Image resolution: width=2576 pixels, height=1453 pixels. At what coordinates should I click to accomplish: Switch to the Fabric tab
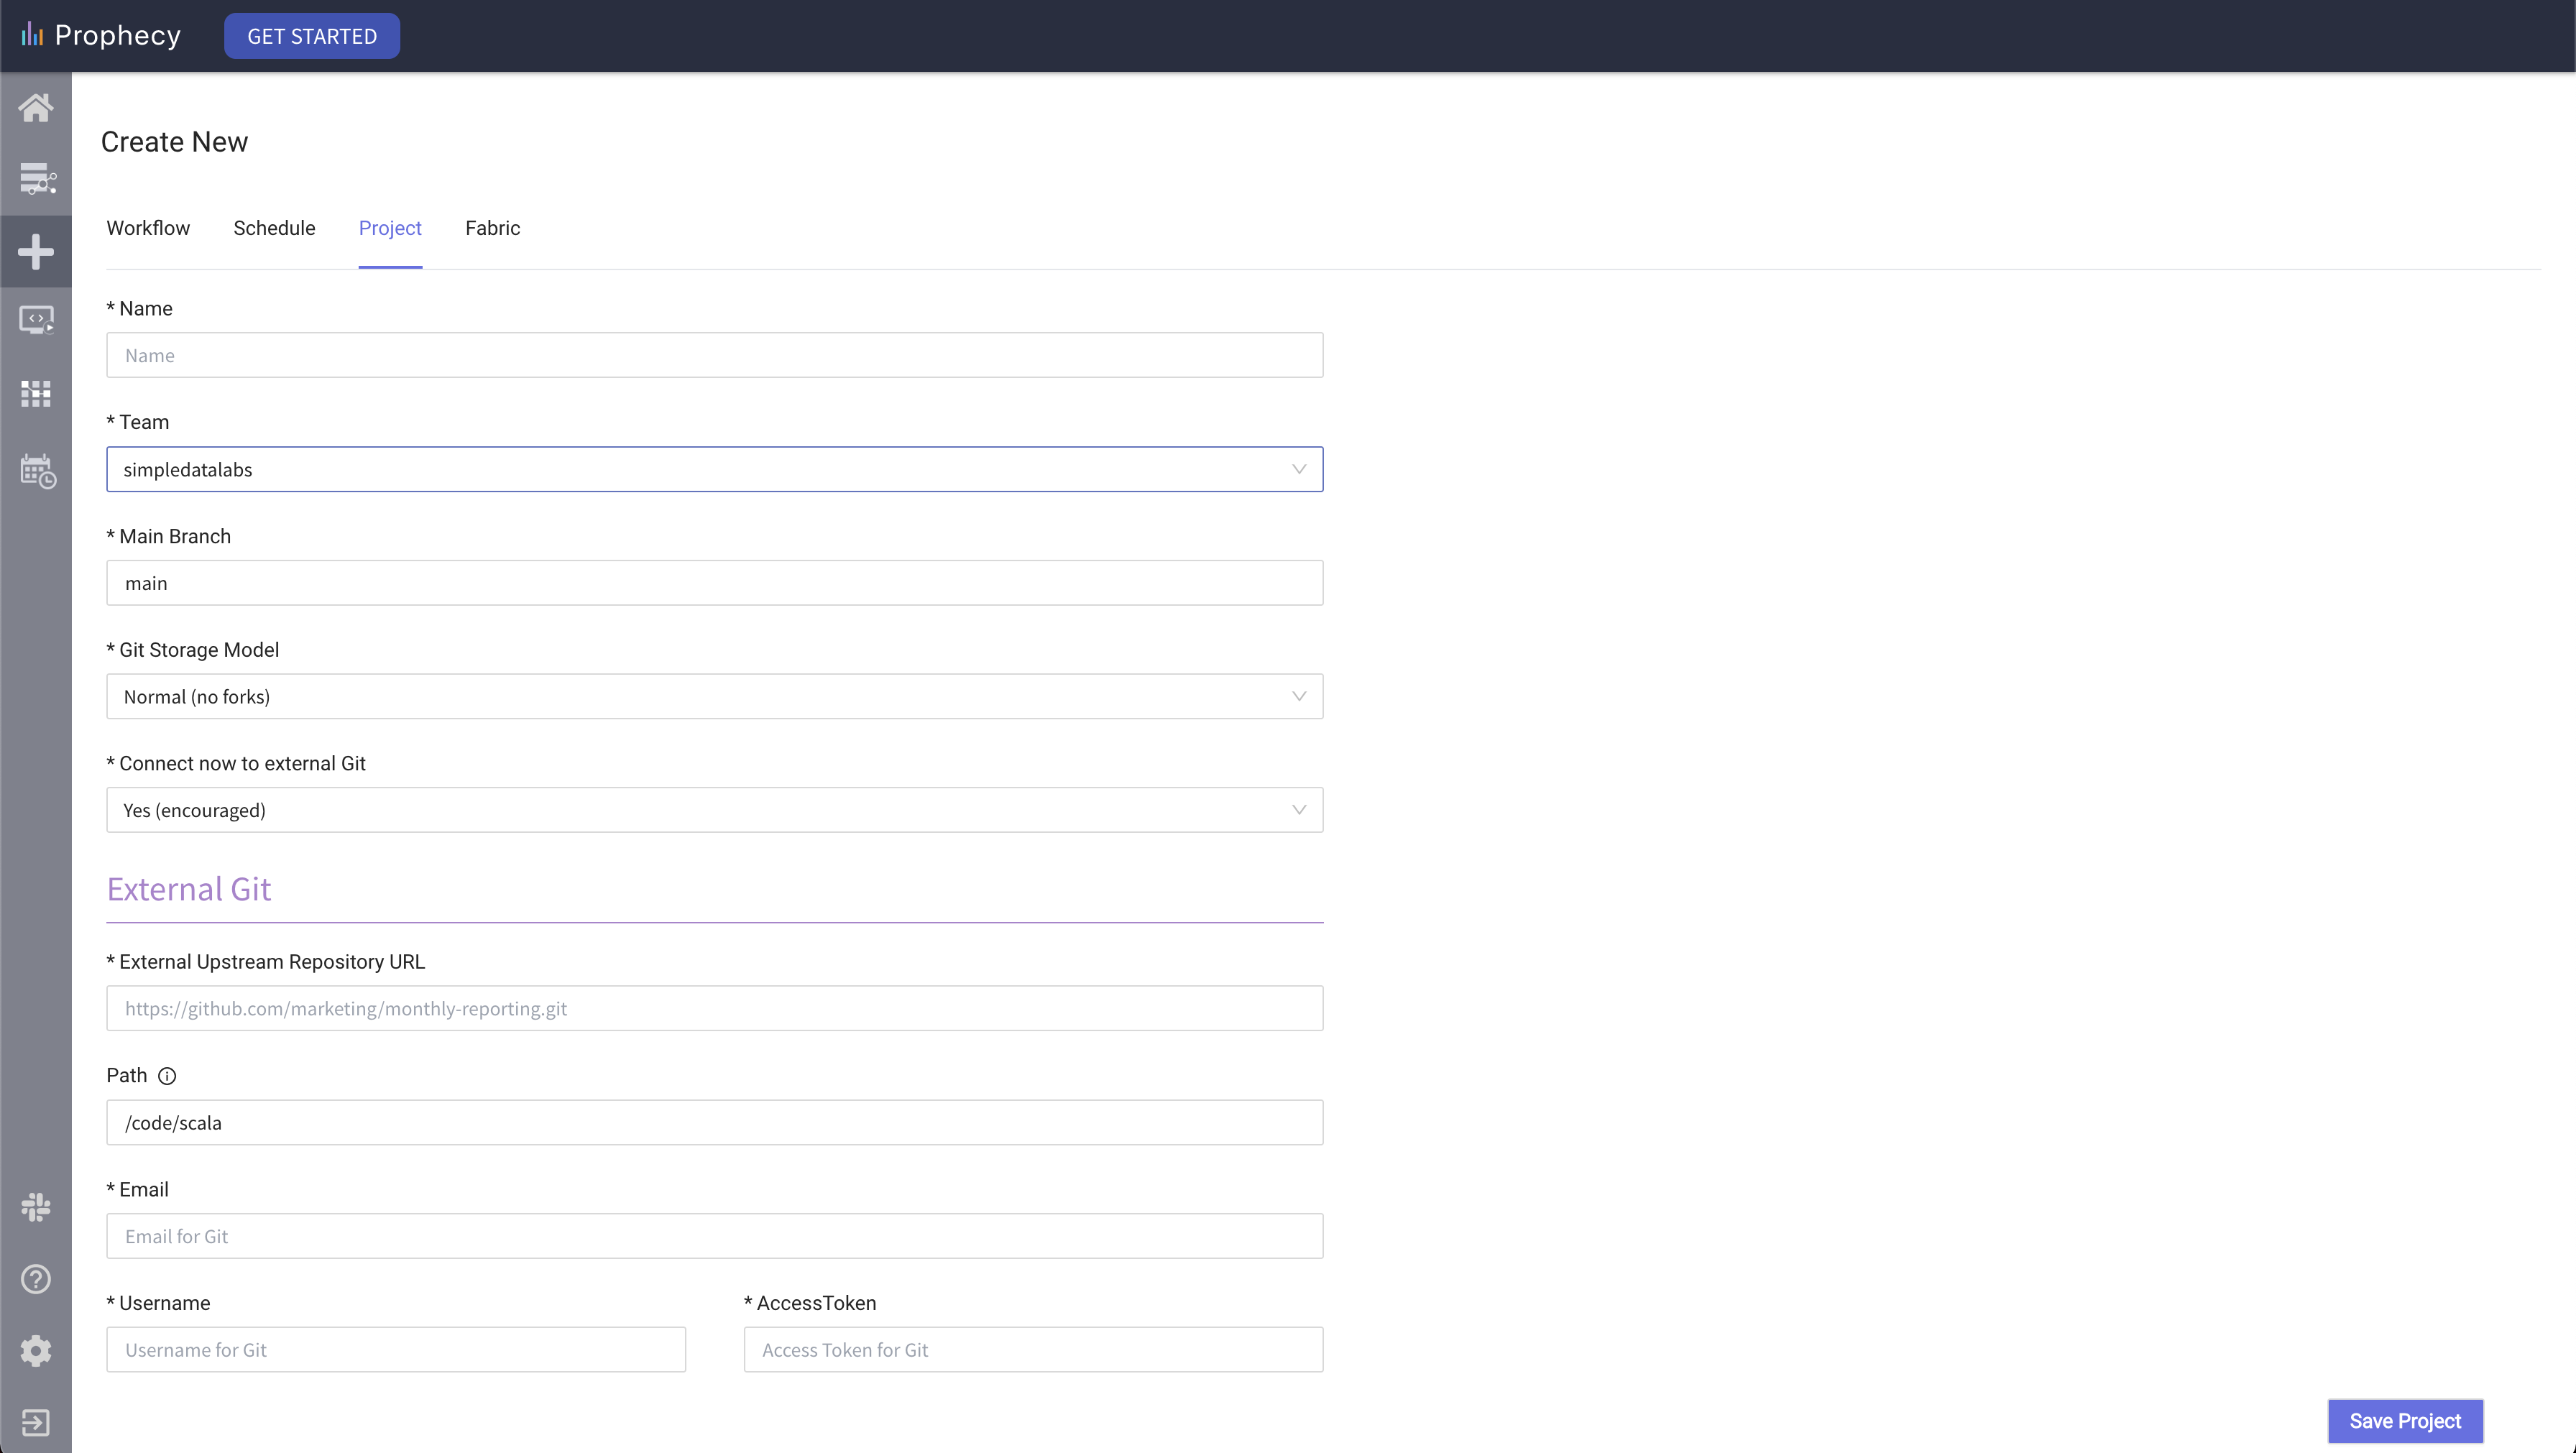(x=492, y=228)
